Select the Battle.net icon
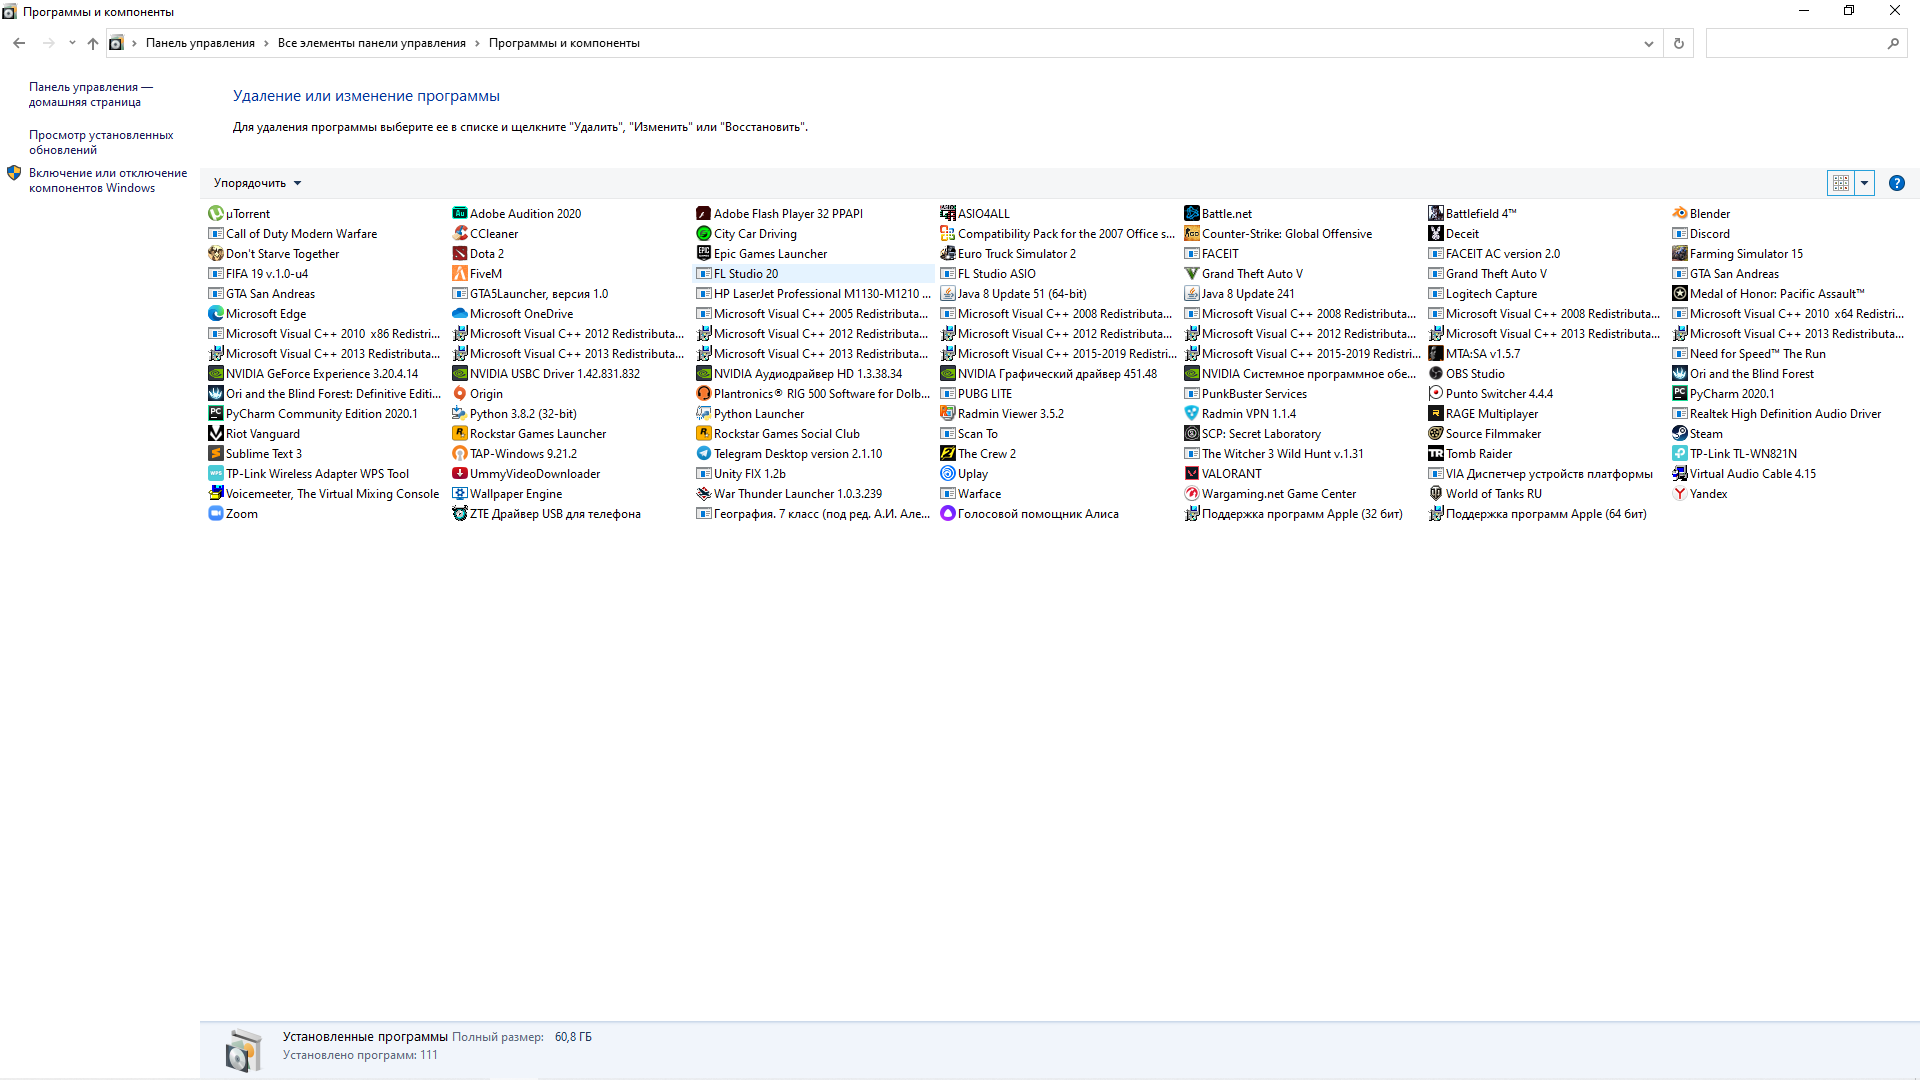This screenshot has height=1080, width=1920. pyautogui.click(x=1191, y=214)
